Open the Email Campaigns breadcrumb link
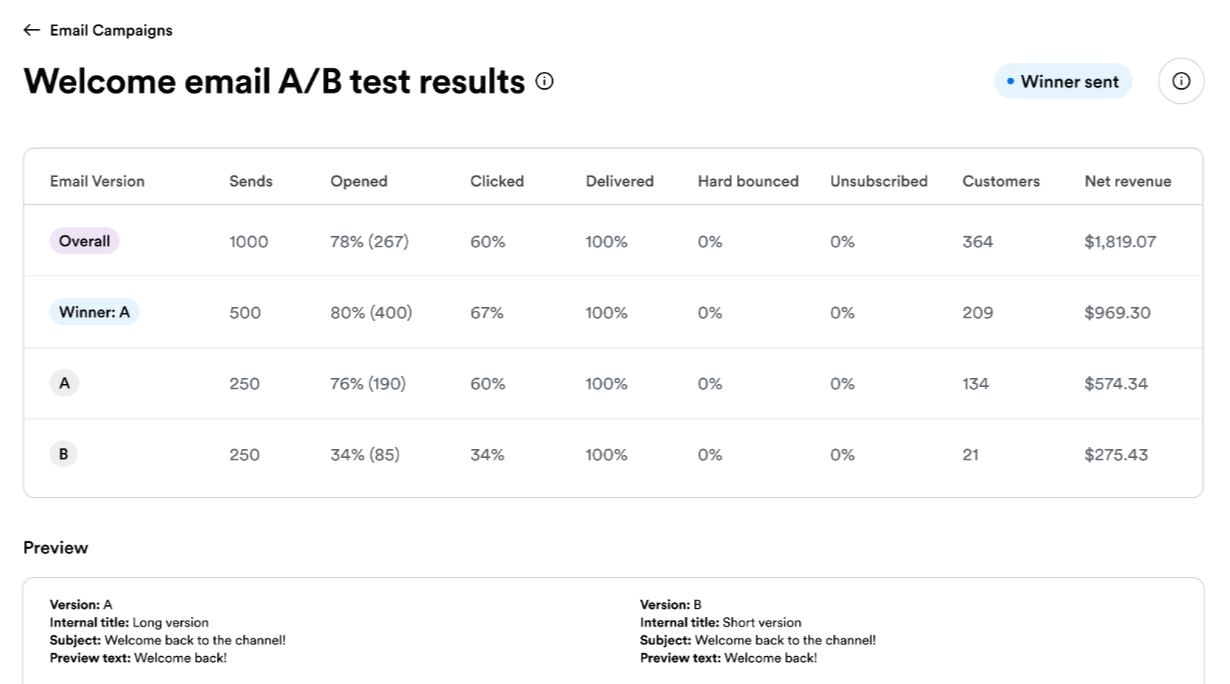 pyautogui.click(x=110, y=30)
